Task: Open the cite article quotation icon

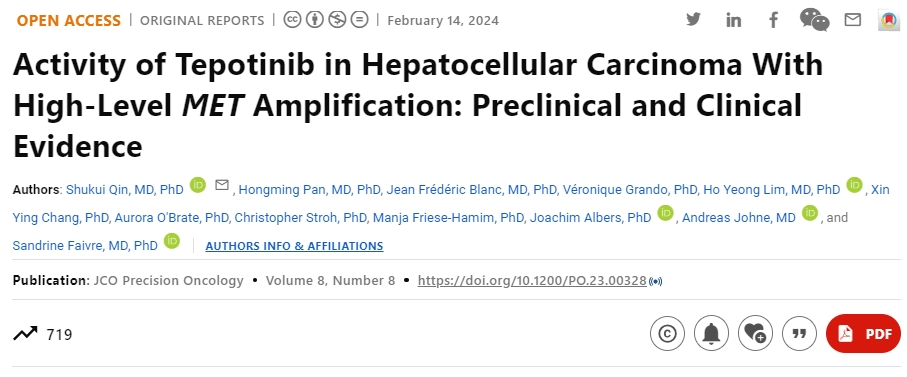Action: (799, 334)
